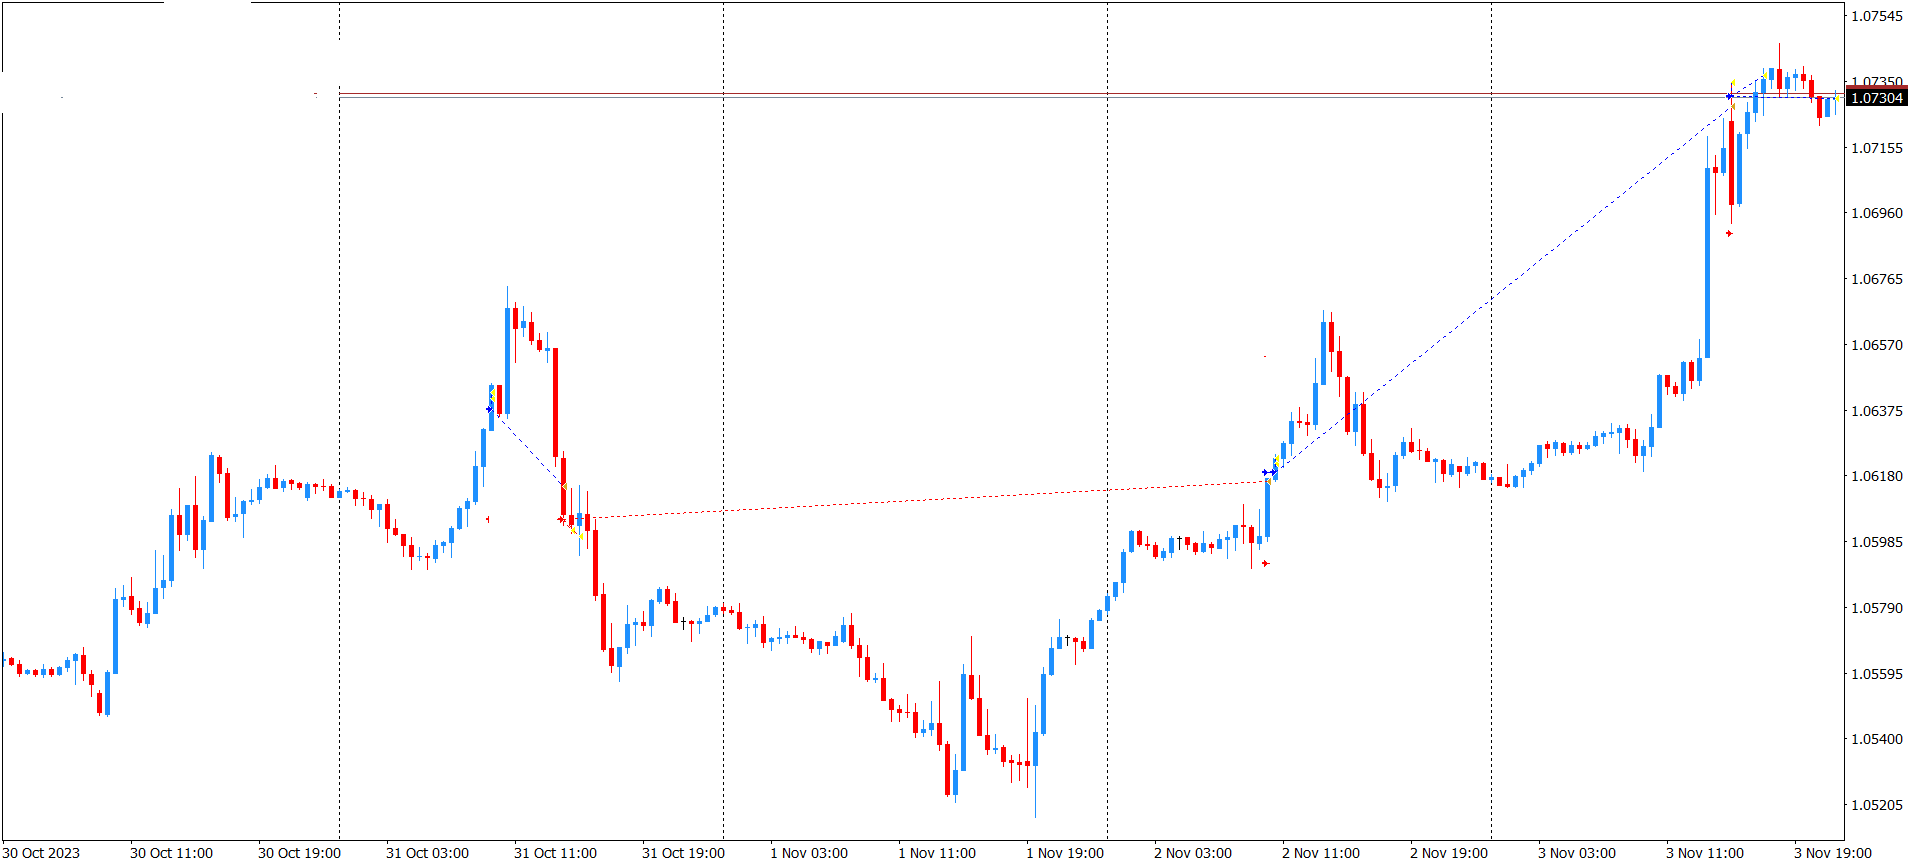Click the 30 Oct 2023 date label
Image resolution: width=1916 pixels, height=867 pixels.
point(42,853)
